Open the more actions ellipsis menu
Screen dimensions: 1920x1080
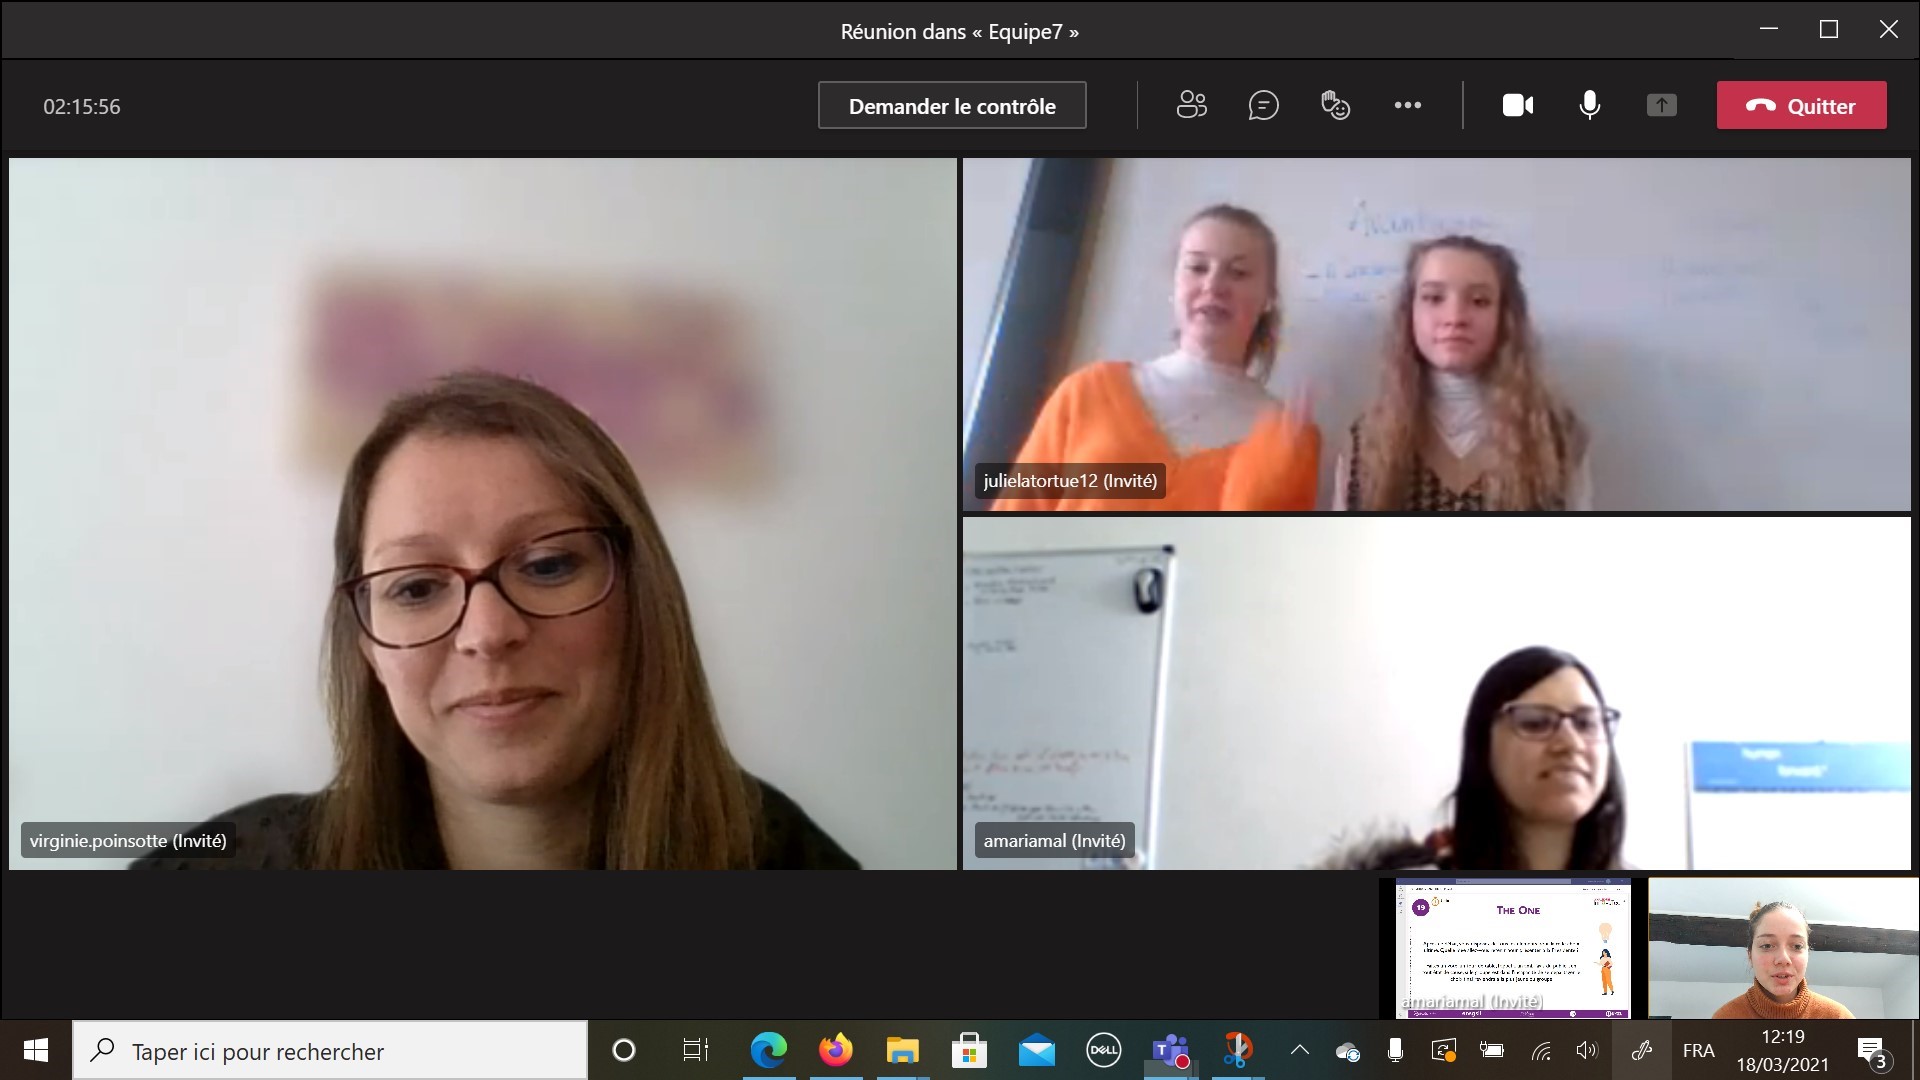(1407, 105)
